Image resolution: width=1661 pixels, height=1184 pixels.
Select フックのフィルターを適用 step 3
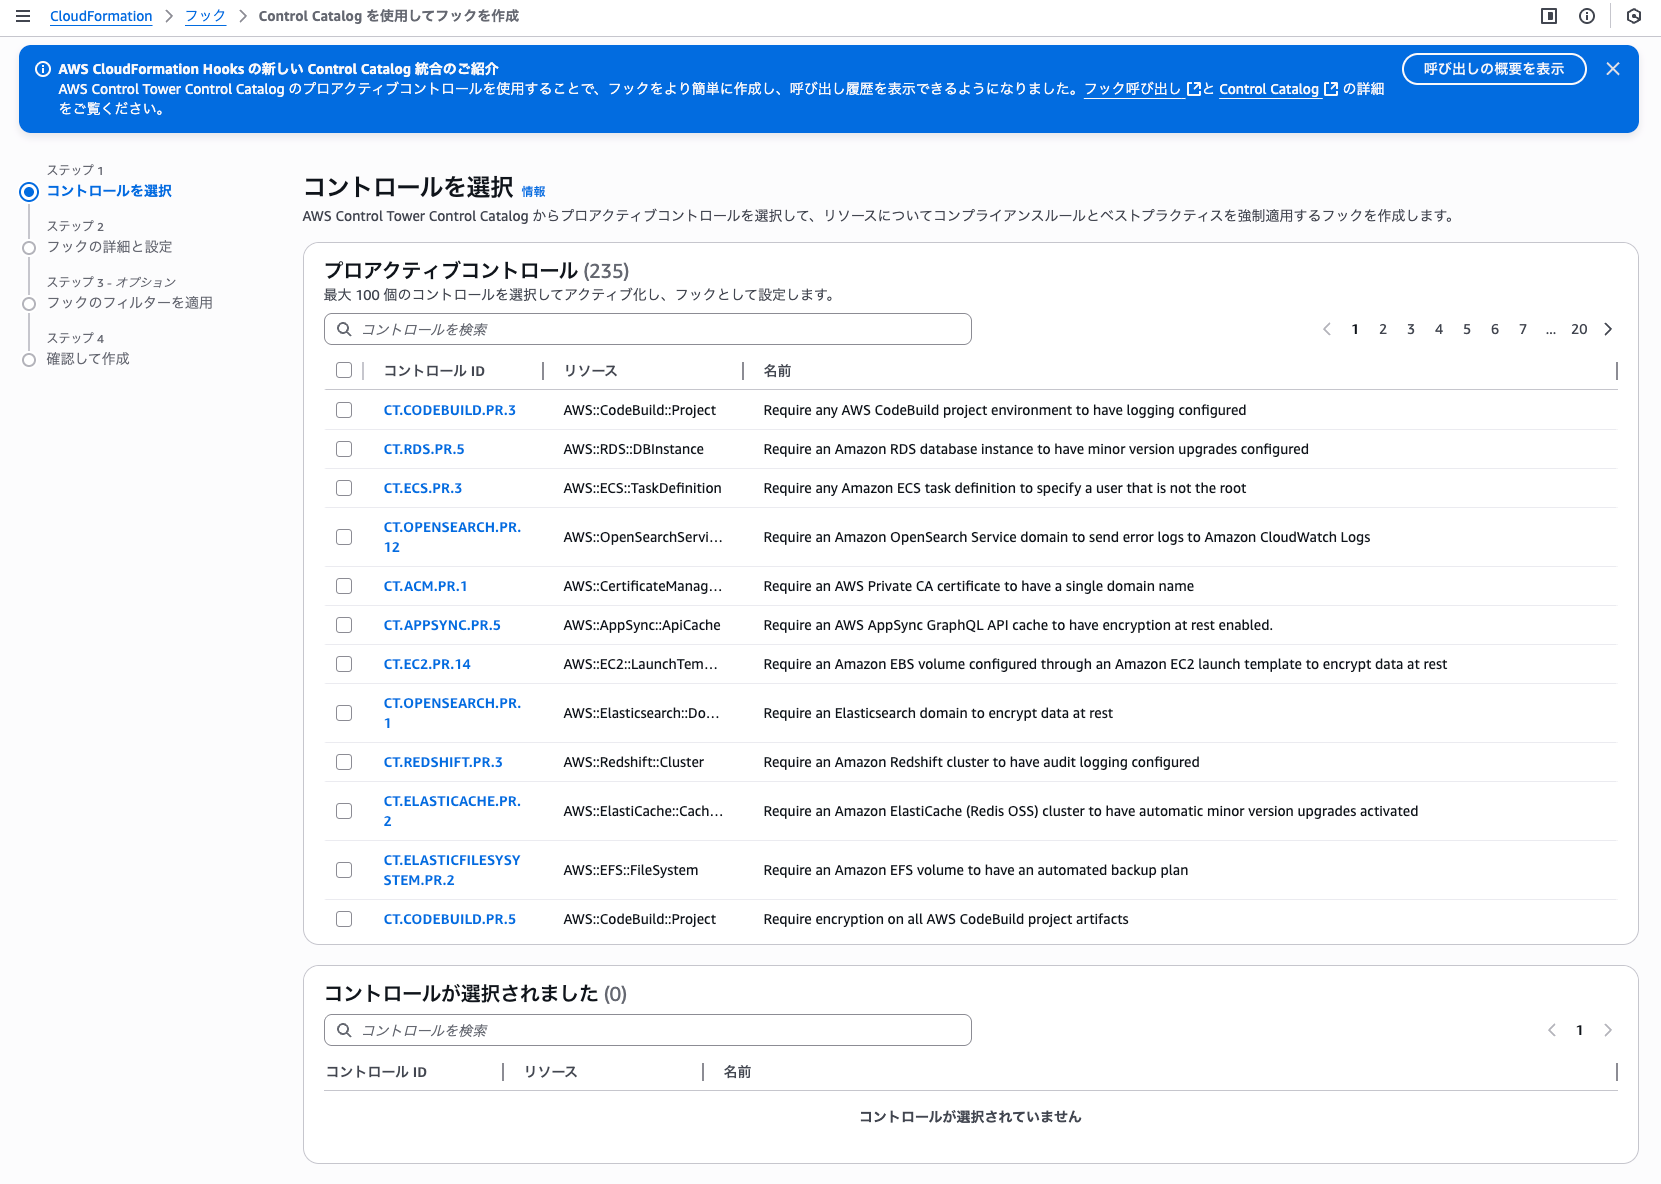click(x=129, y=302)
